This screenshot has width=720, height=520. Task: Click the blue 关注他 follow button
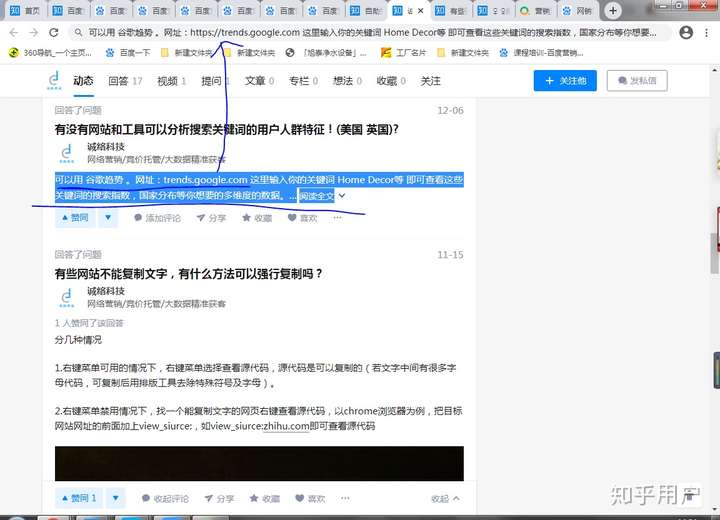coord(565,81)
